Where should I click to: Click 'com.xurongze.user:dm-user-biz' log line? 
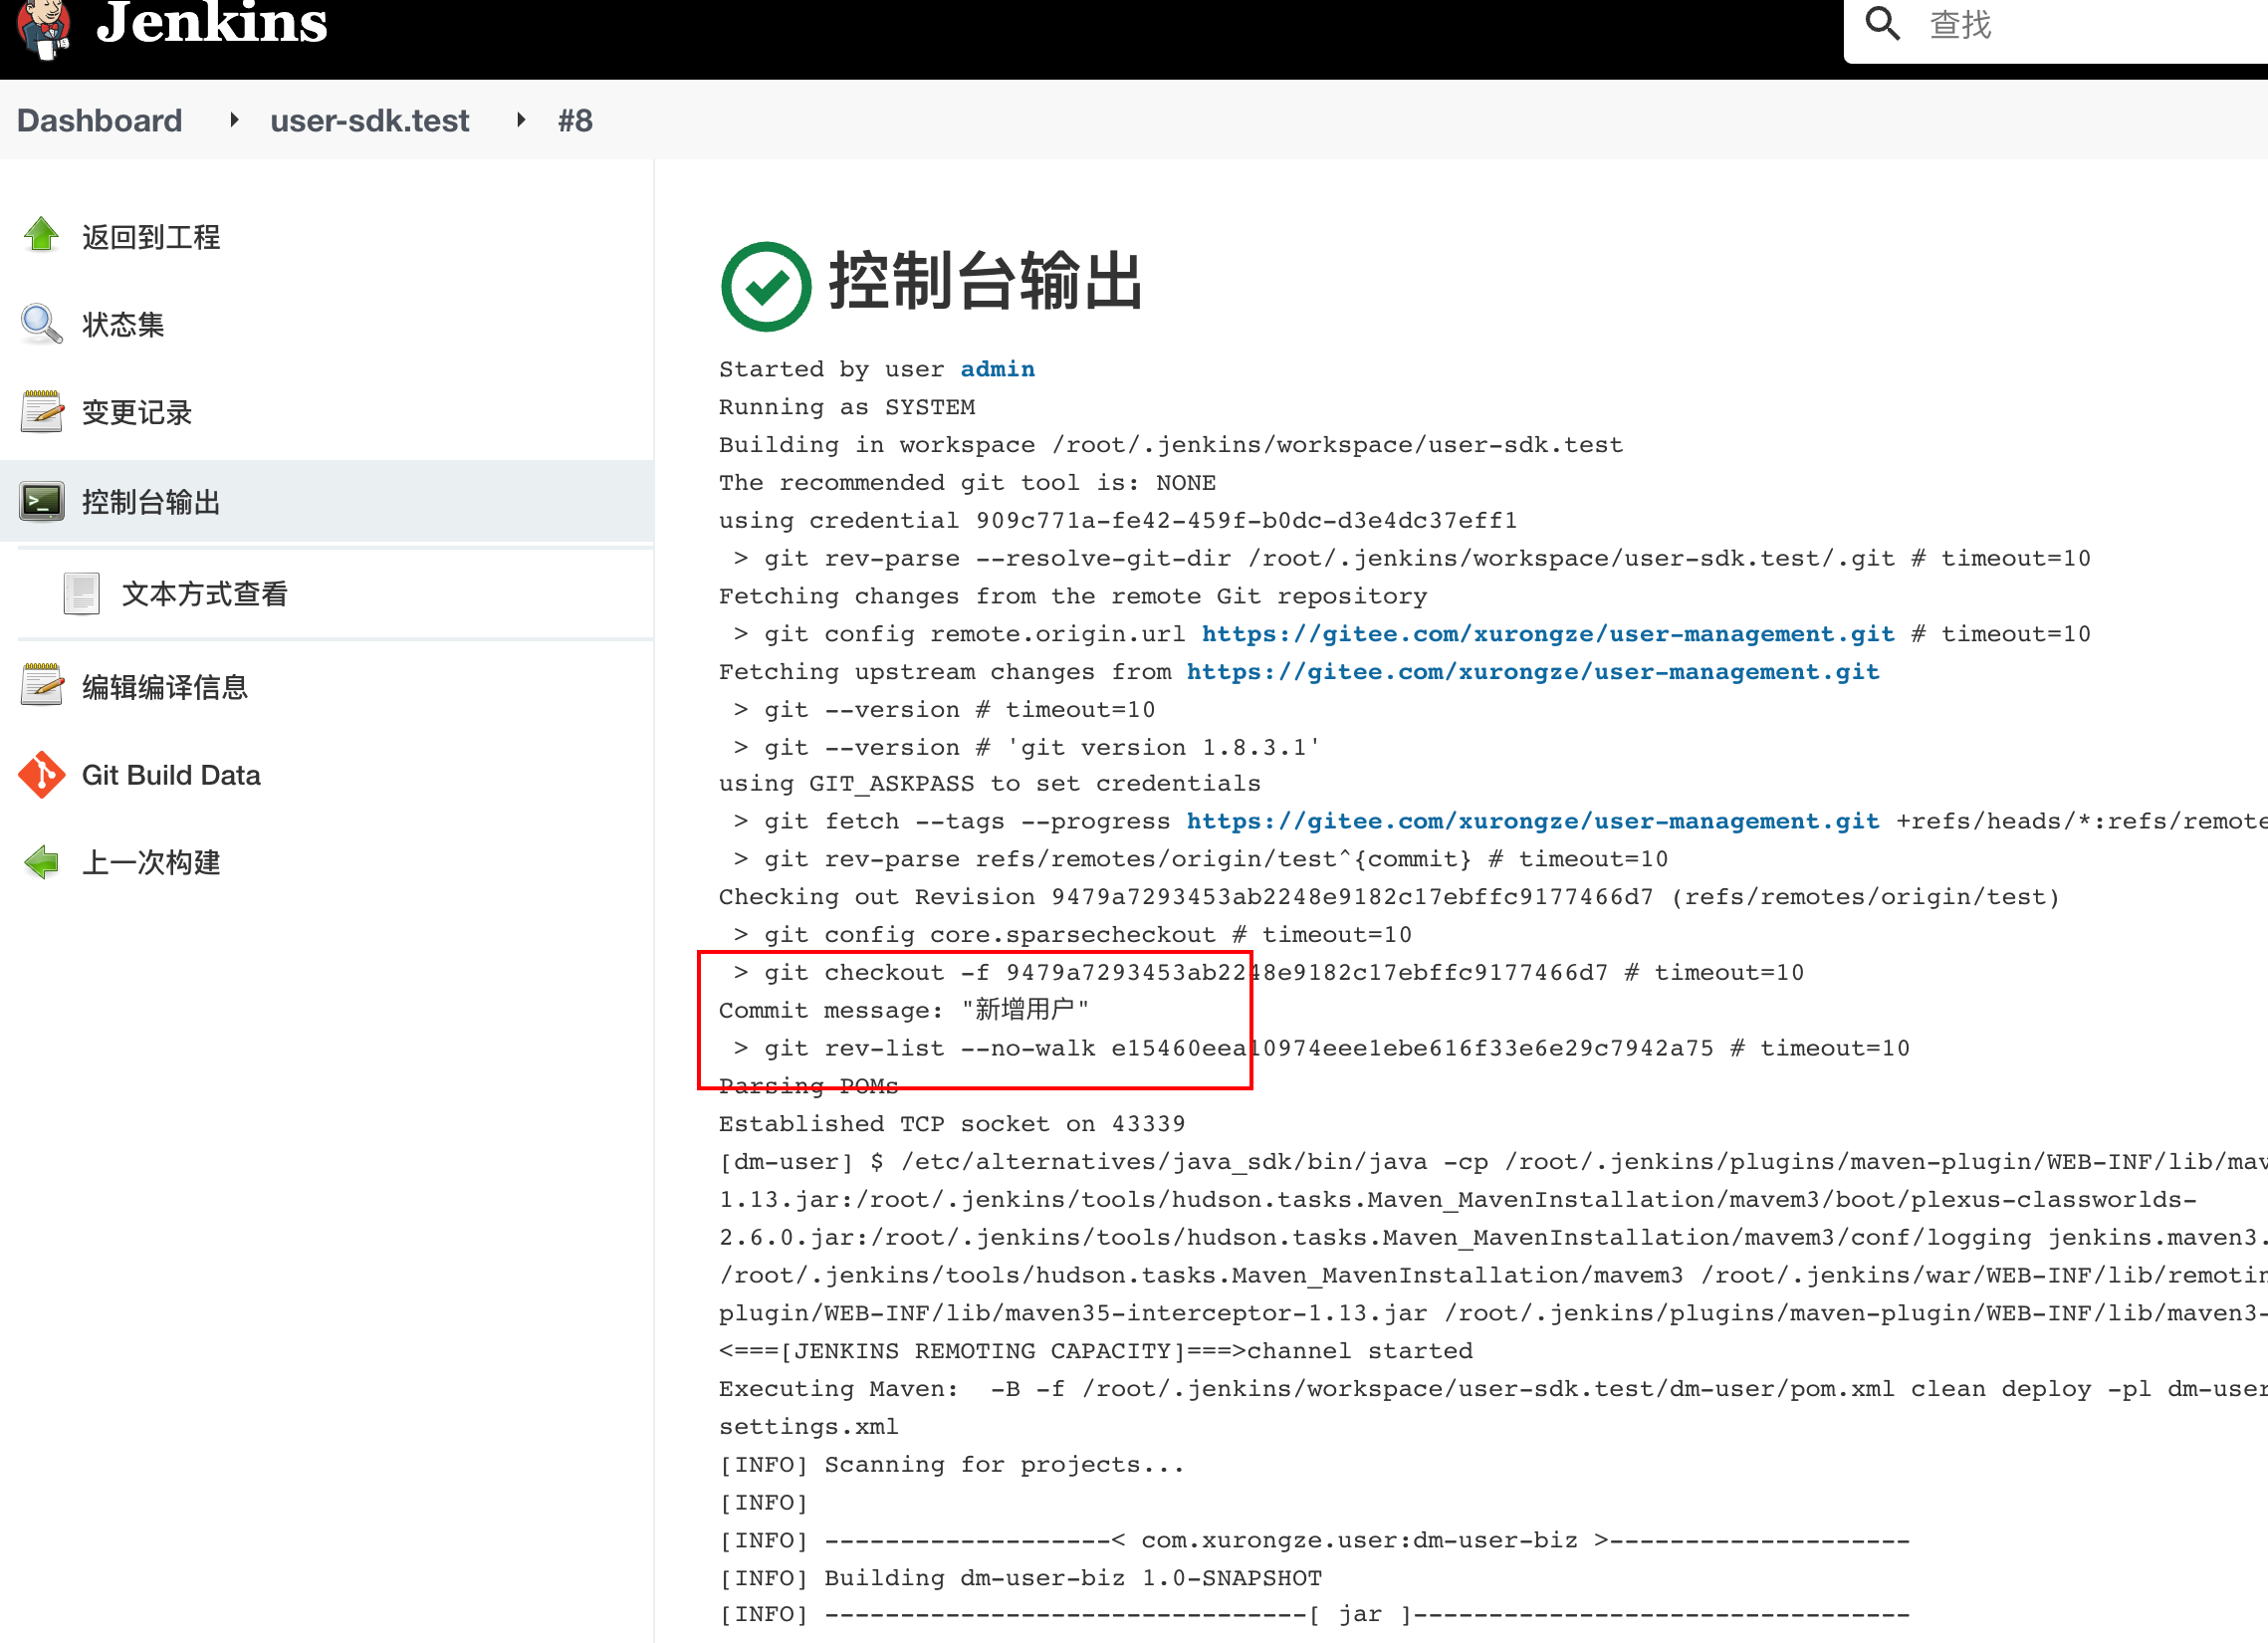point(1314,1540)
